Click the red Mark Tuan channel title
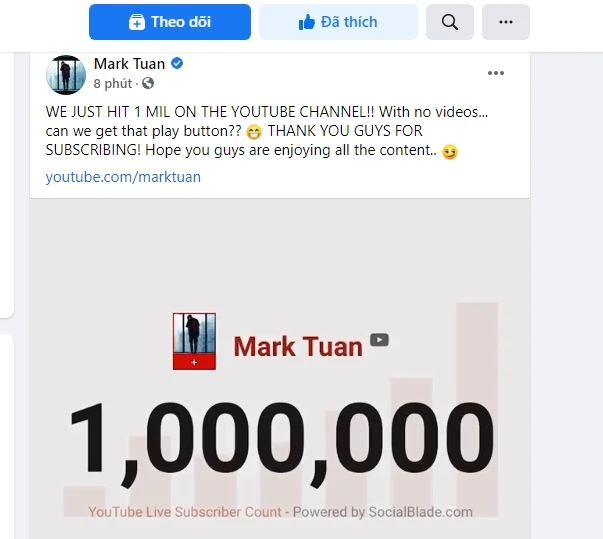The width and height of the screenshot is (603, 539). coord(298,347)
